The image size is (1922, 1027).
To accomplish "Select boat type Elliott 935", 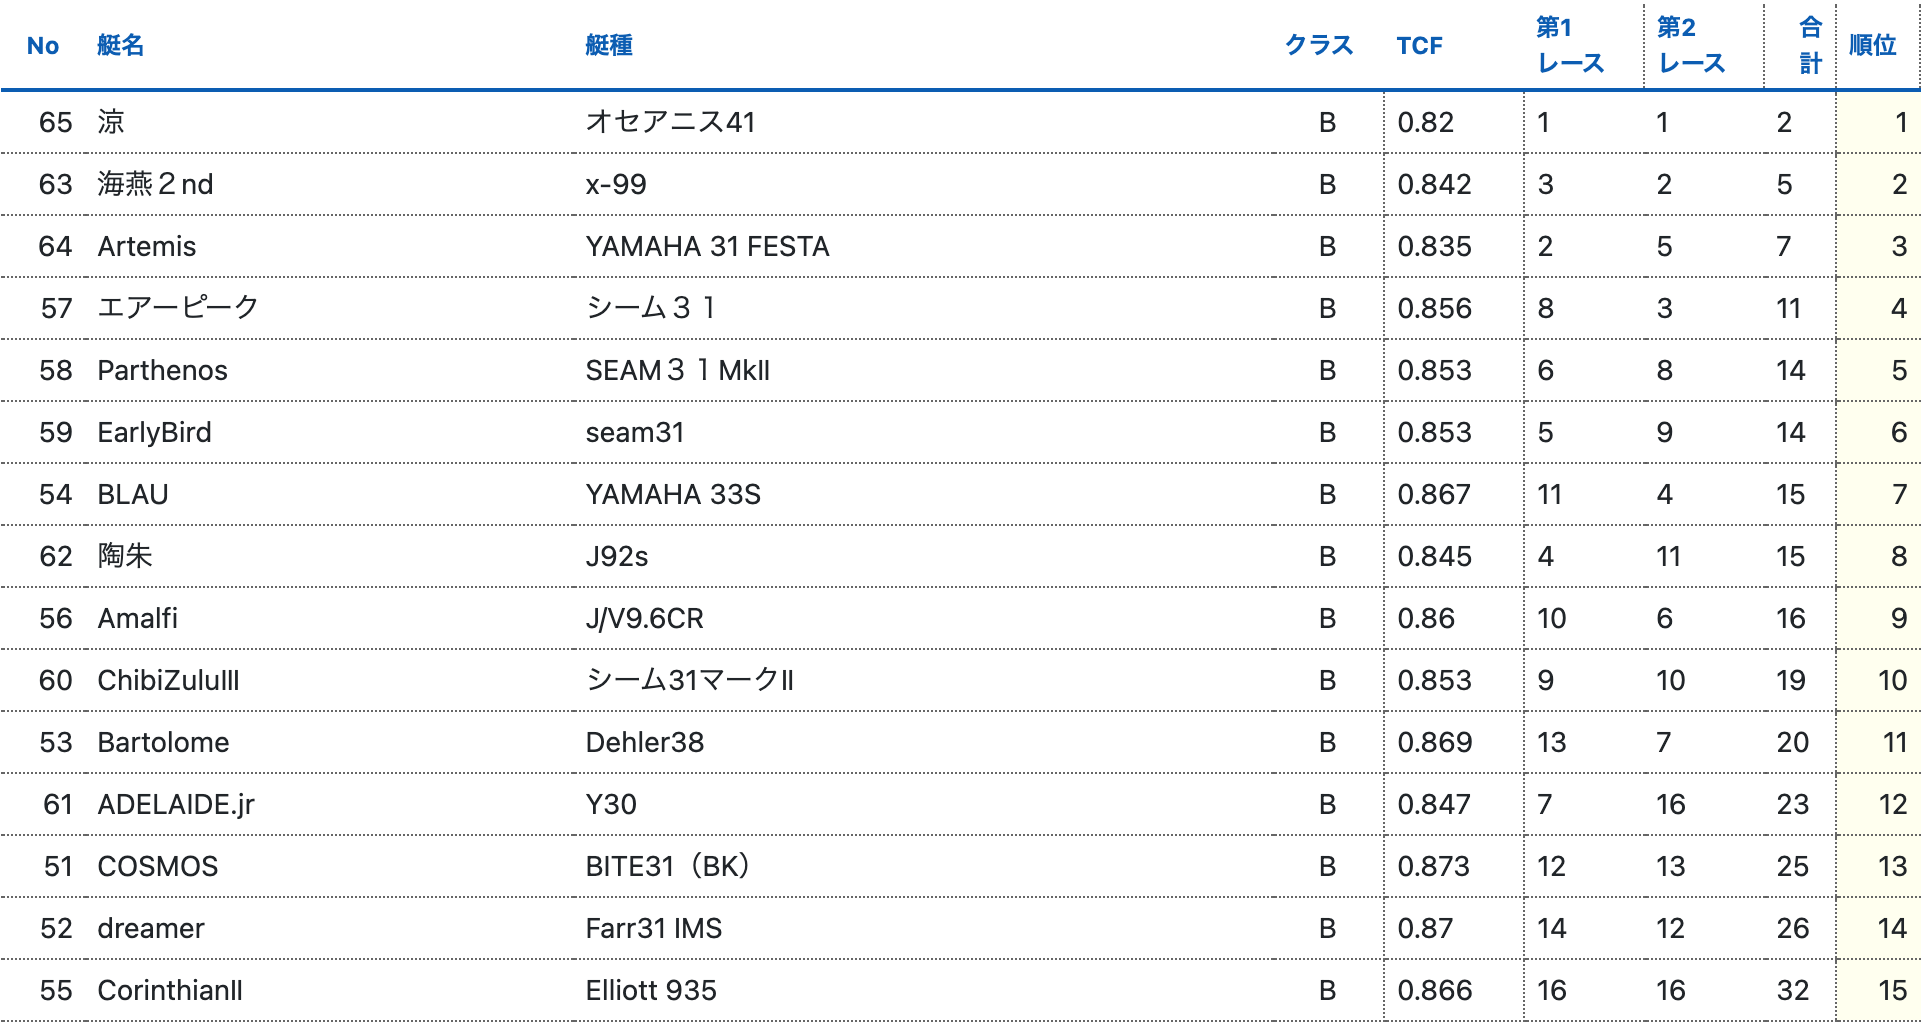I will pyautogui.click(x=651, y=990).
